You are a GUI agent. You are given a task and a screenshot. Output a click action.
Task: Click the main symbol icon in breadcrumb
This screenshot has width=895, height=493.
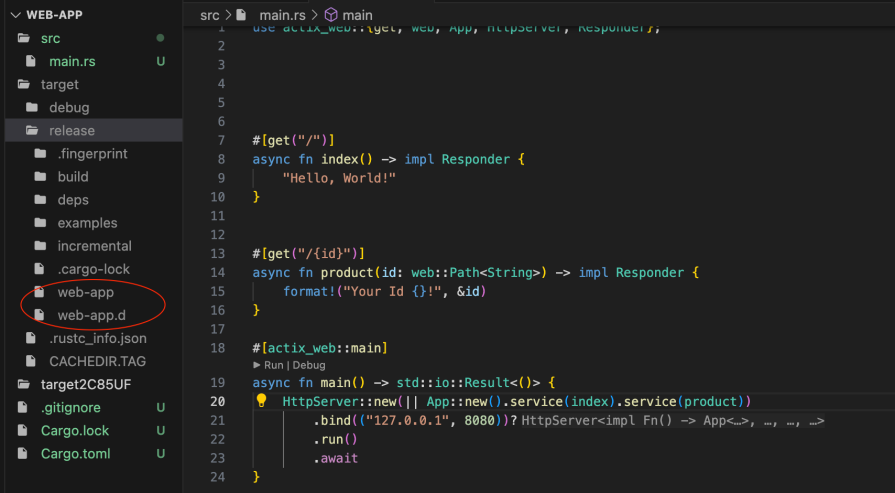click(x=331, y=15)
